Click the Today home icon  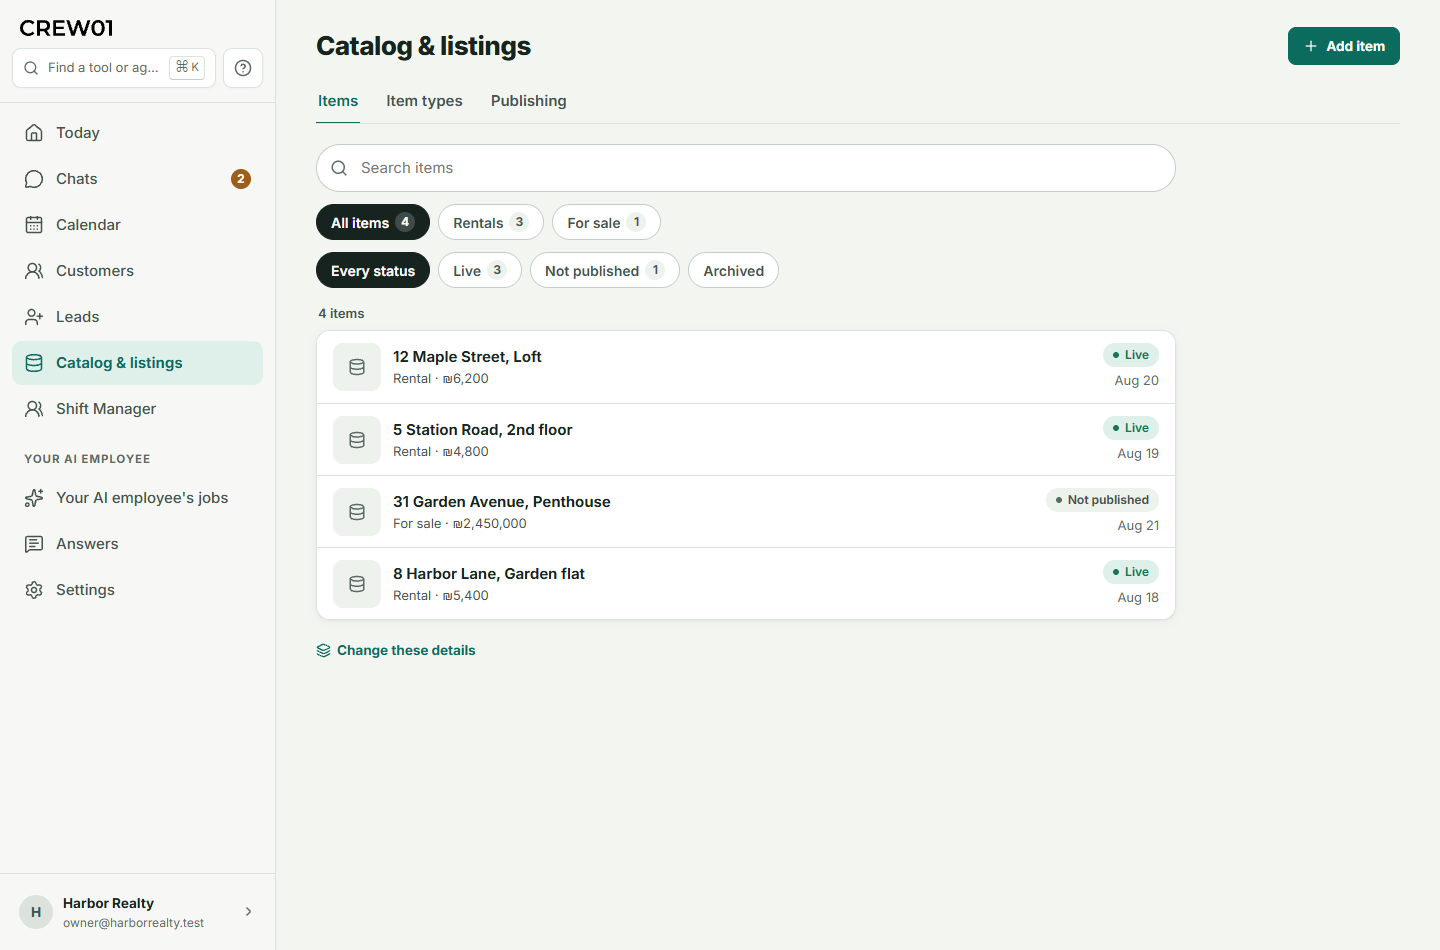[34, 133]
